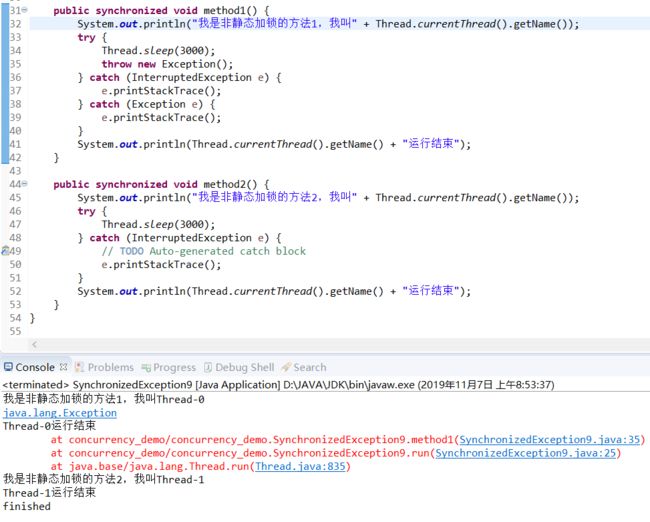Image resolution: width=650 pixels, height=522 pixels.
Task: Collapse method1 with the fold marker
Action: coord(25,10)
